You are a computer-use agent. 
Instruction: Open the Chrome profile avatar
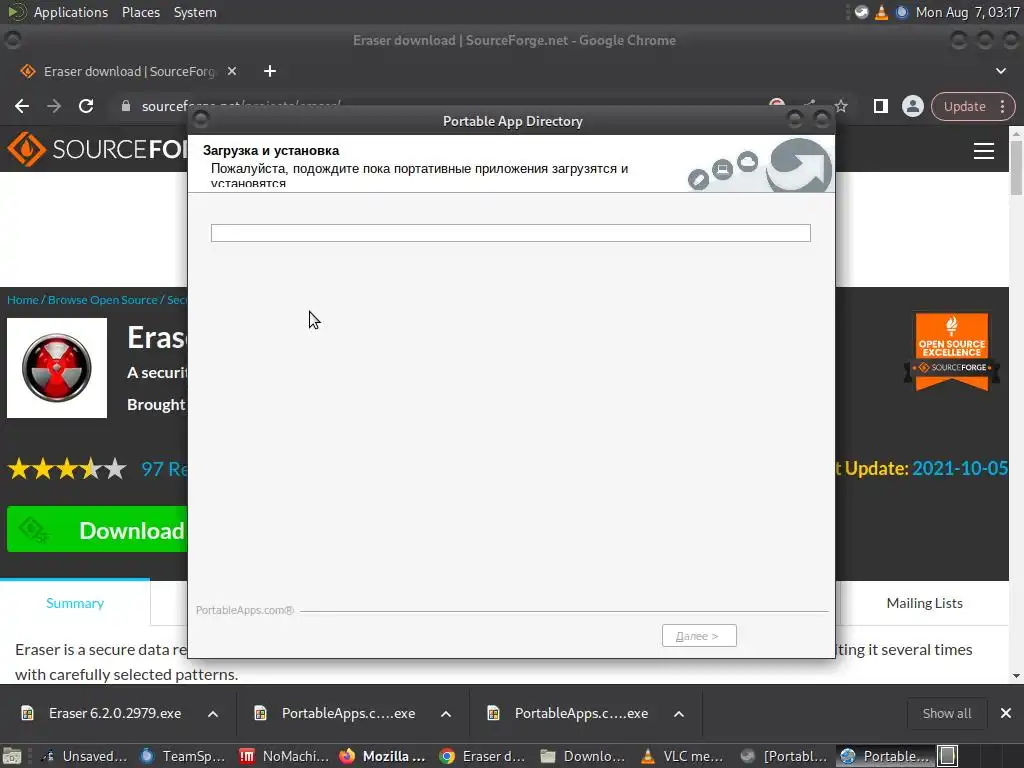pos(912,106)
